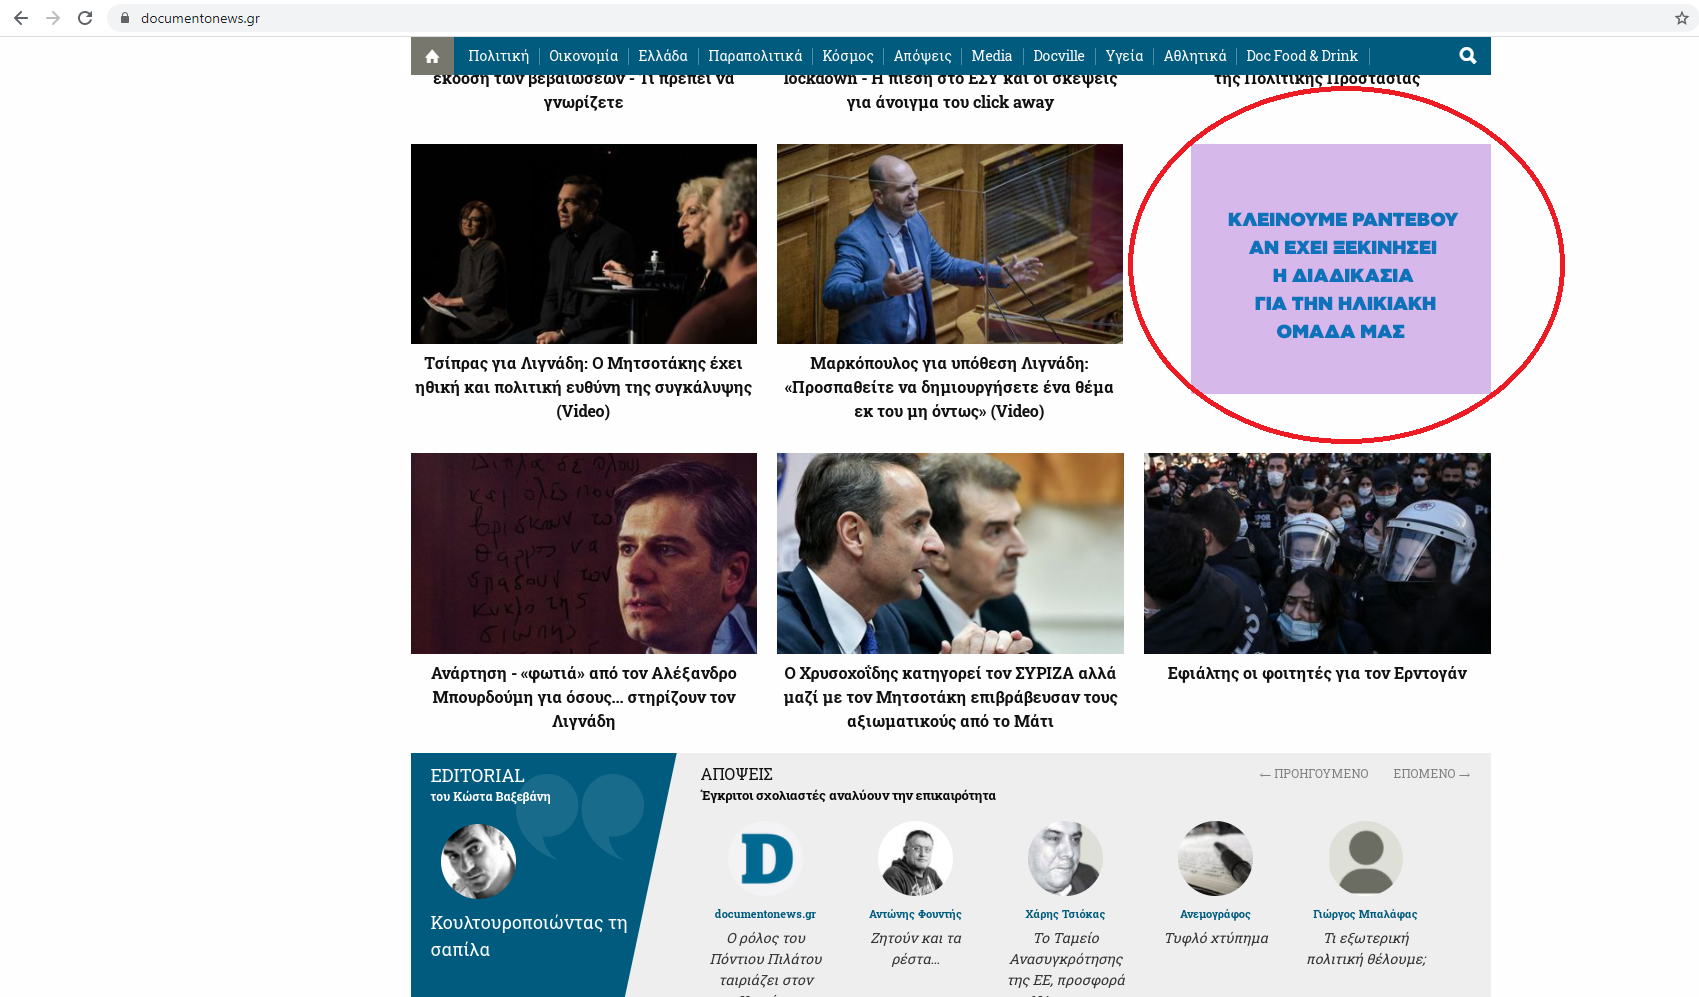Read Ανάρτηση «φωτιά» Μπουρδούμη headline
Viewport: 1699px width, 997px height.
[x=584, y=697]
